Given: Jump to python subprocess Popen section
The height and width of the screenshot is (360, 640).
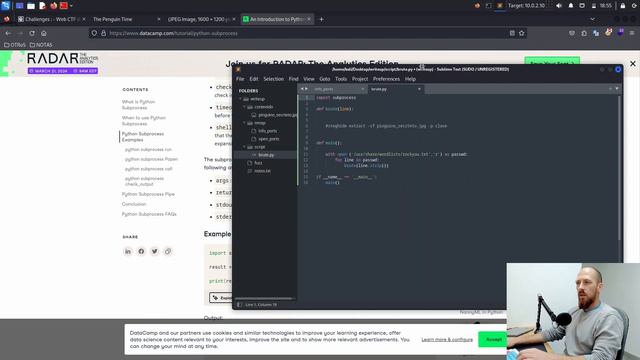Looking at the screenshot, I should [151, 159].
